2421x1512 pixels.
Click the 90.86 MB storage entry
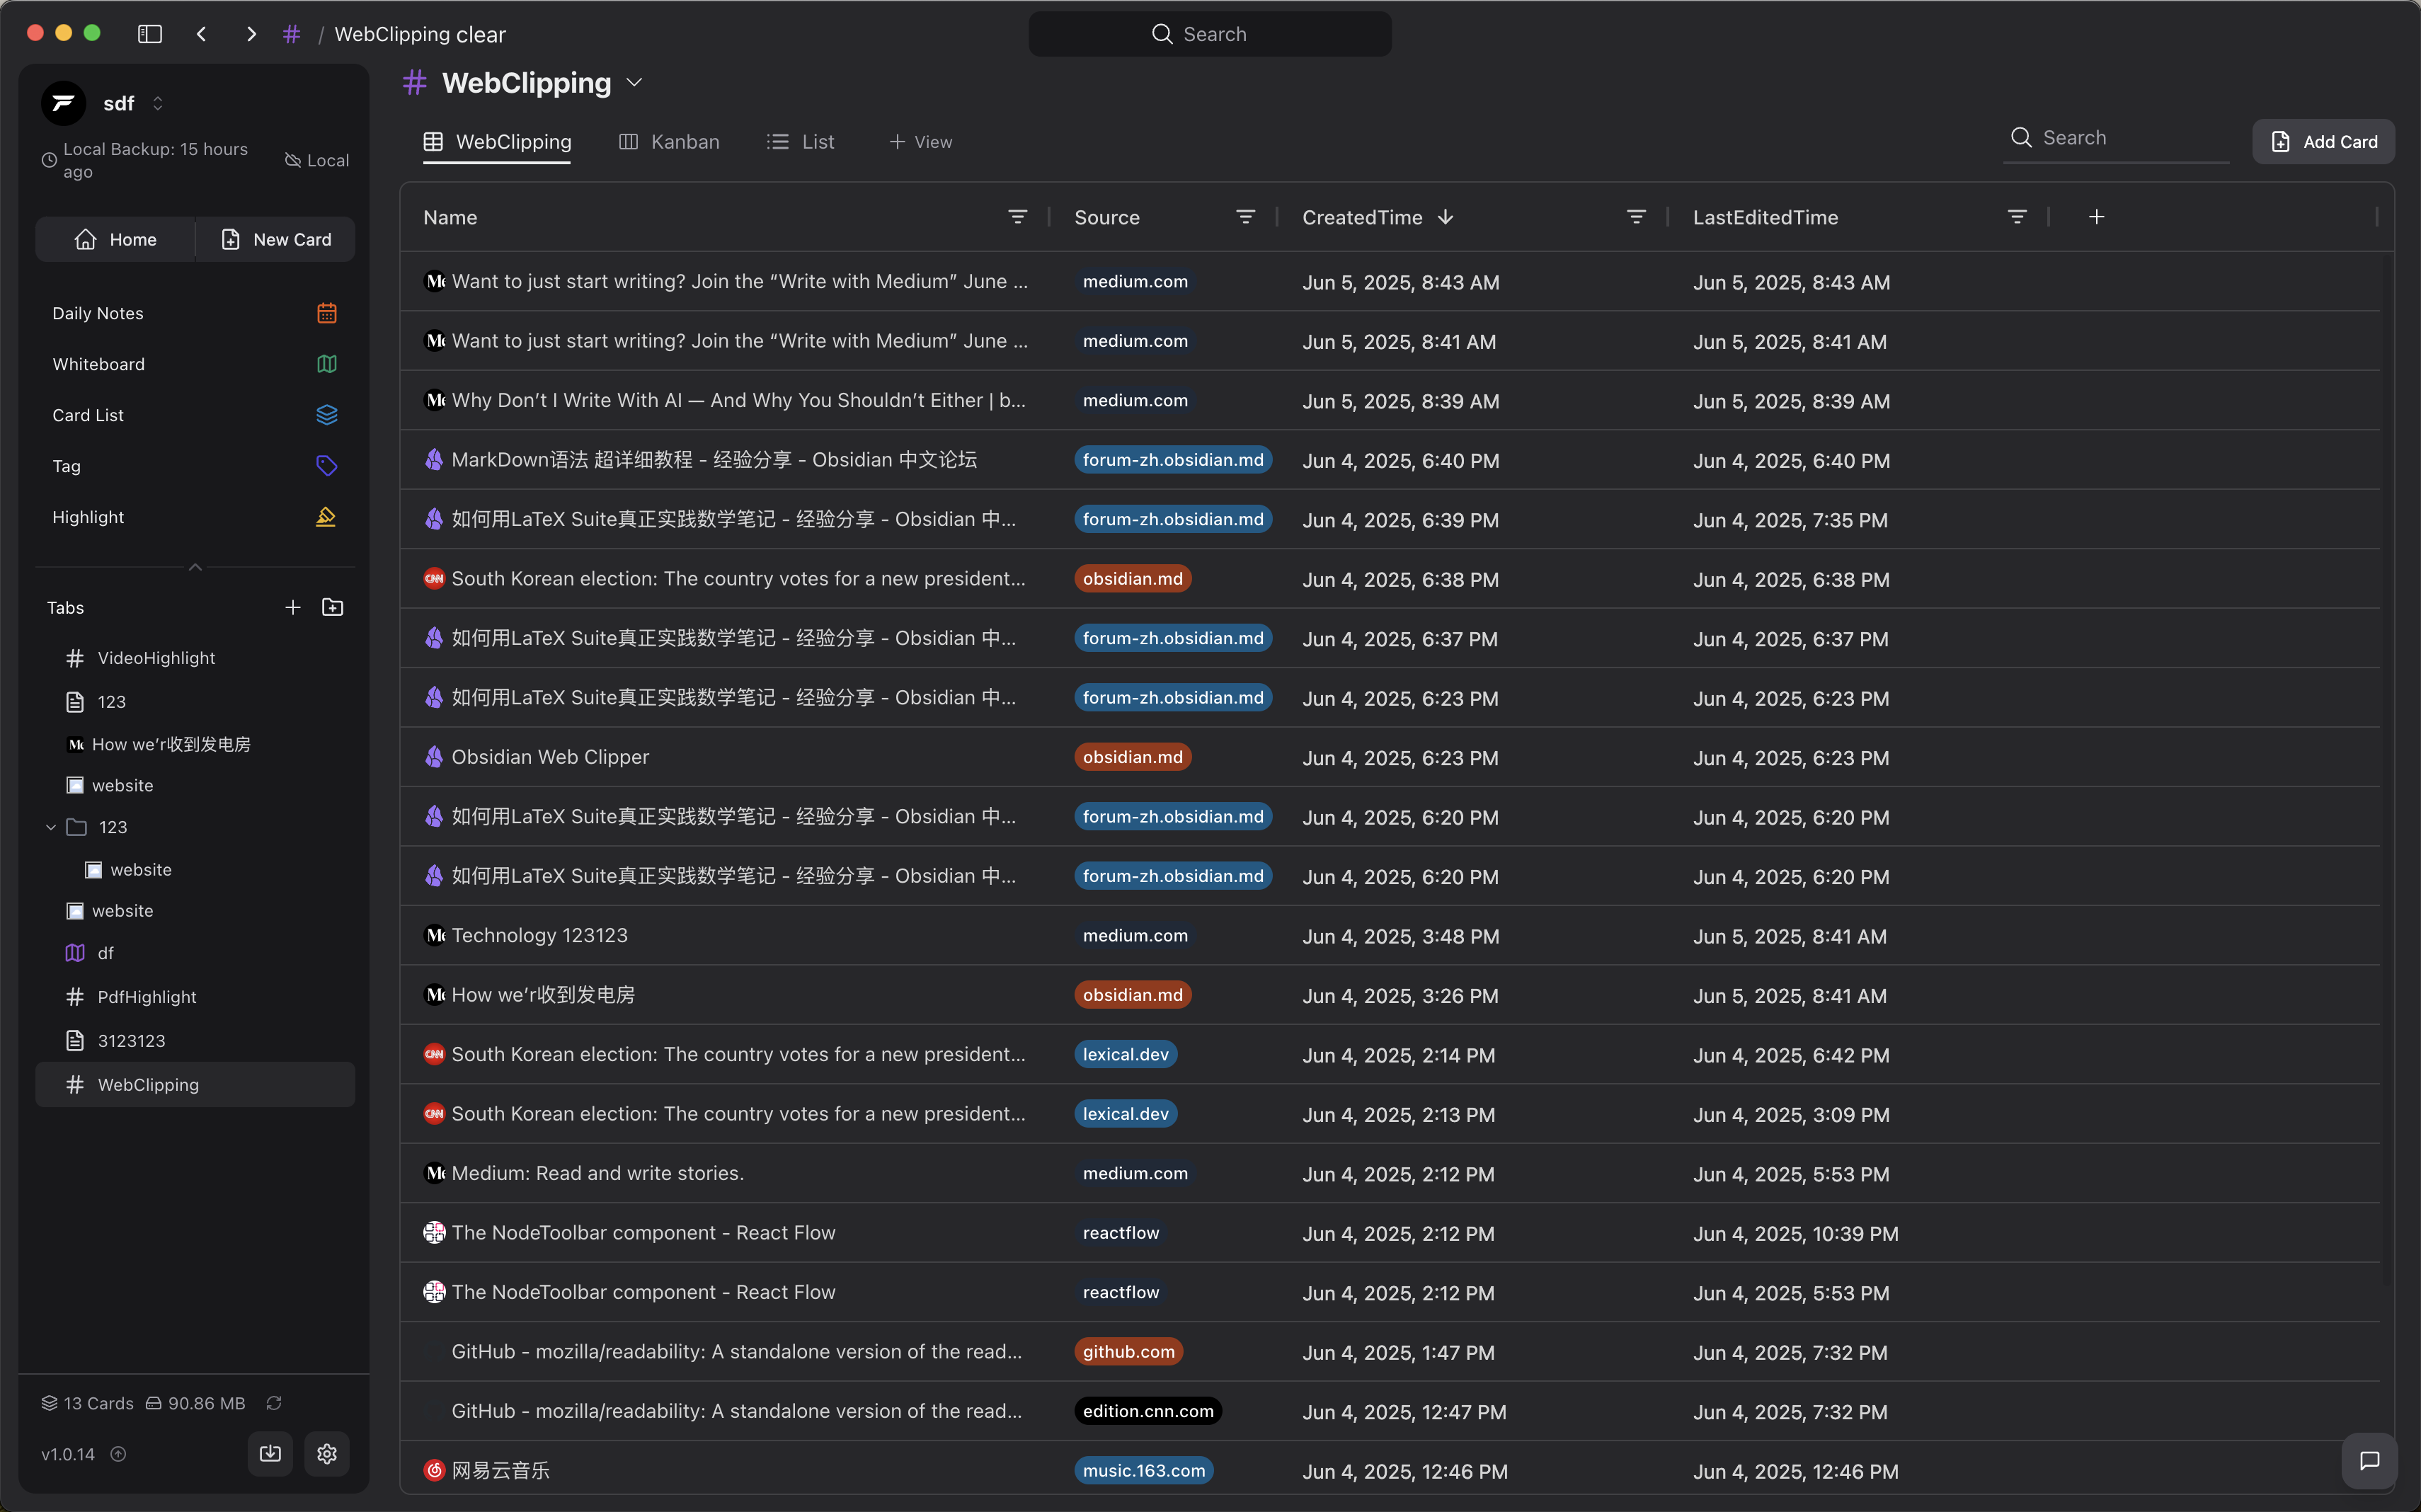195,1403
